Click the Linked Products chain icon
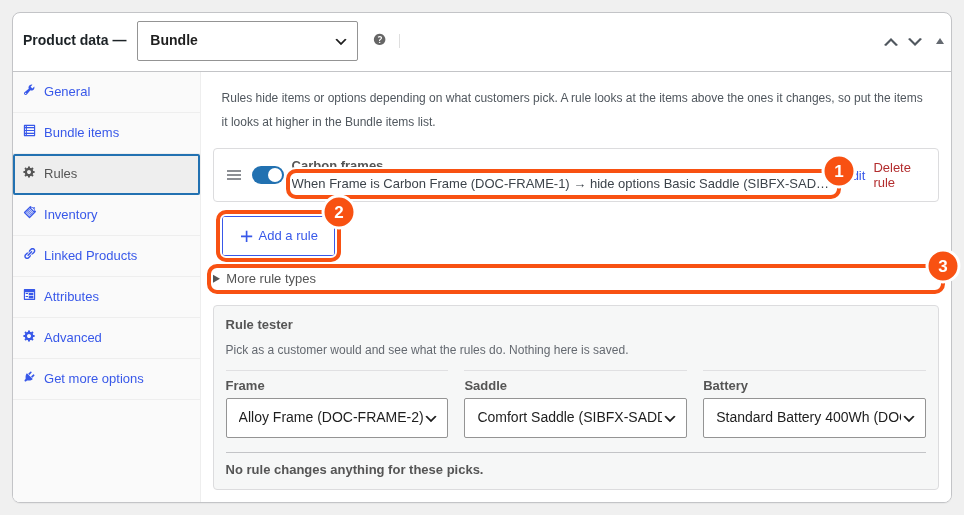 (x=29, y=254)
